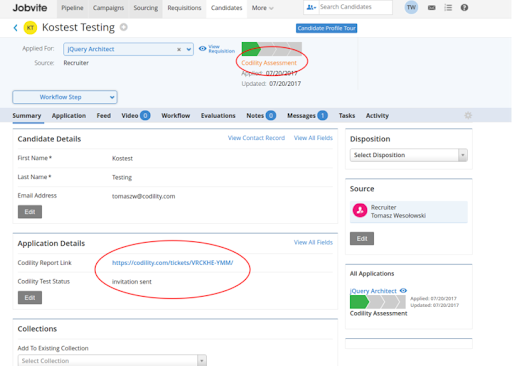Open jQuery Architect link in All Applications
This screenshot has width=512, height=366.
[x=373, y=291]
